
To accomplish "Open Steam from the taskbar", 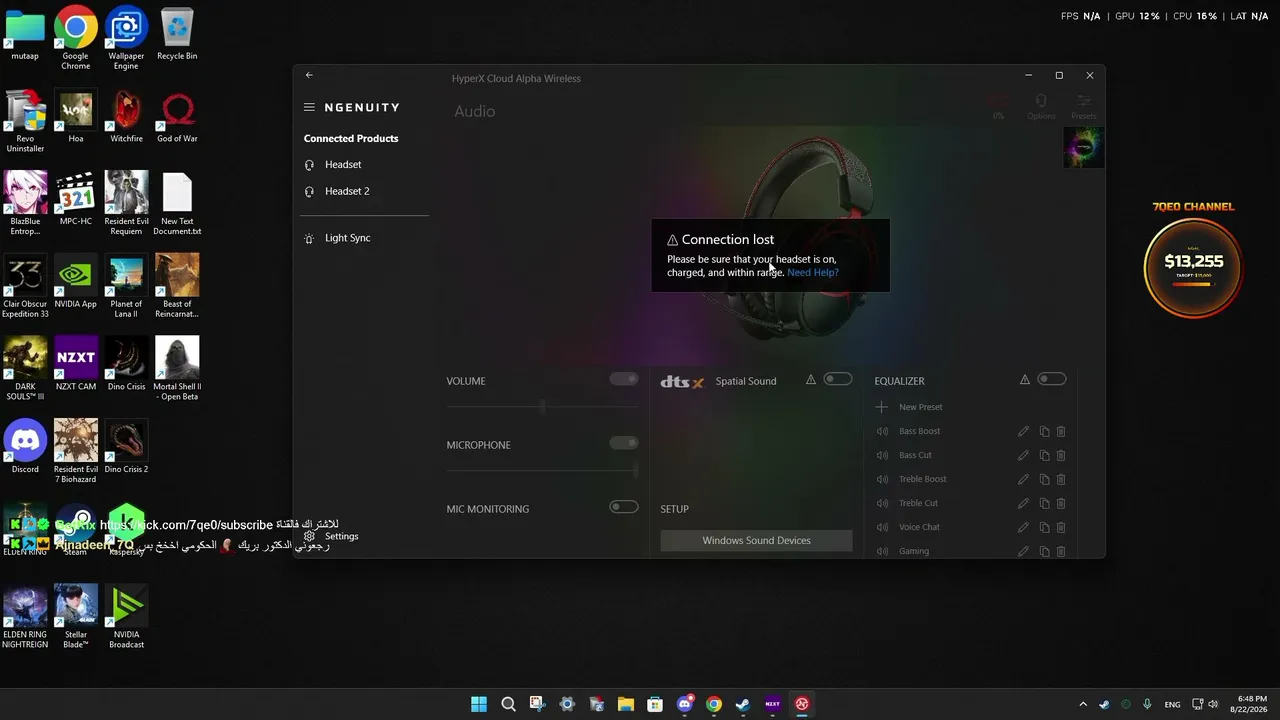I will click(x=743, y=704).
